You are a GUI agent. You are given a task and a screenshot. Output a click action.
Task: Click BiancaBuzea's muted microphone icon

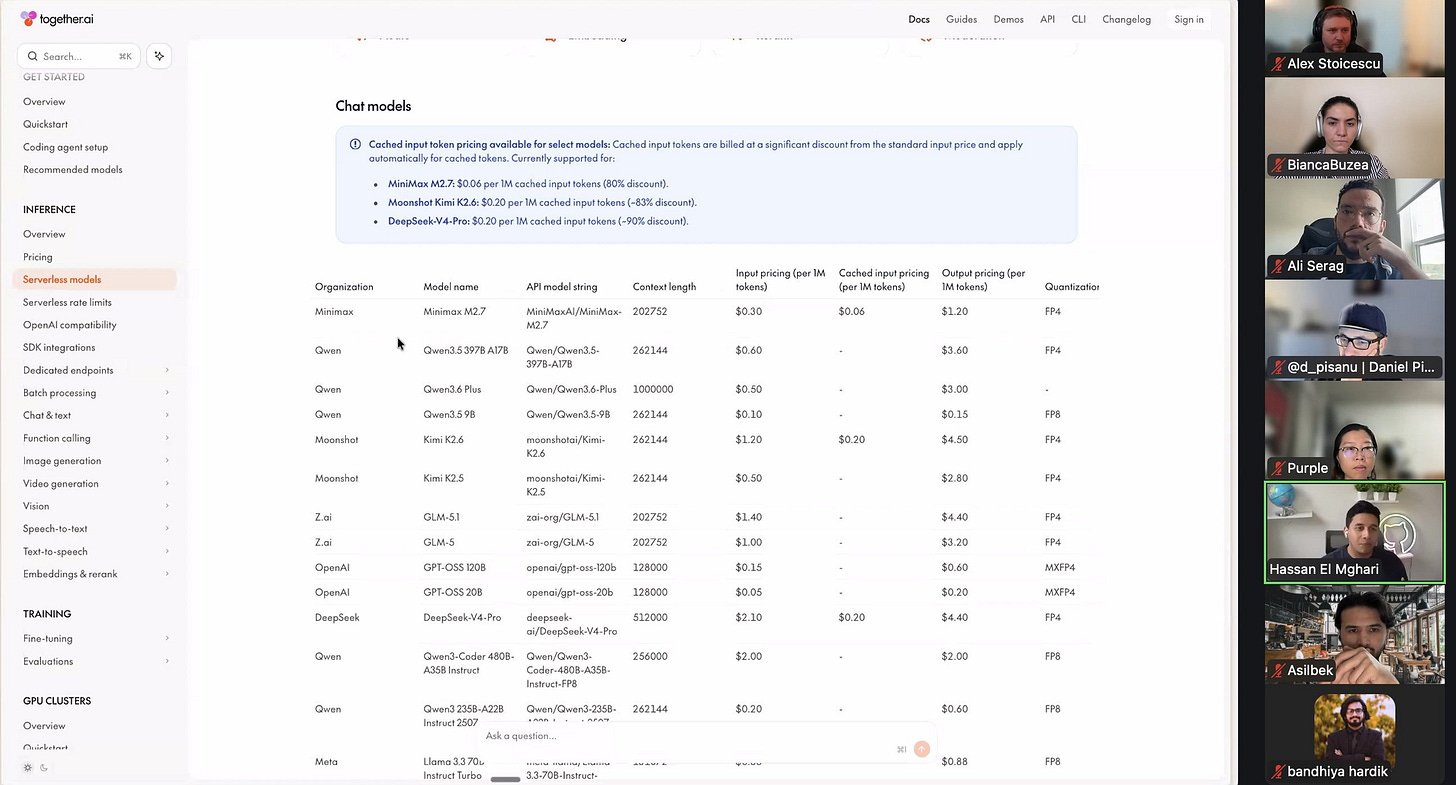pos(1277,165)
